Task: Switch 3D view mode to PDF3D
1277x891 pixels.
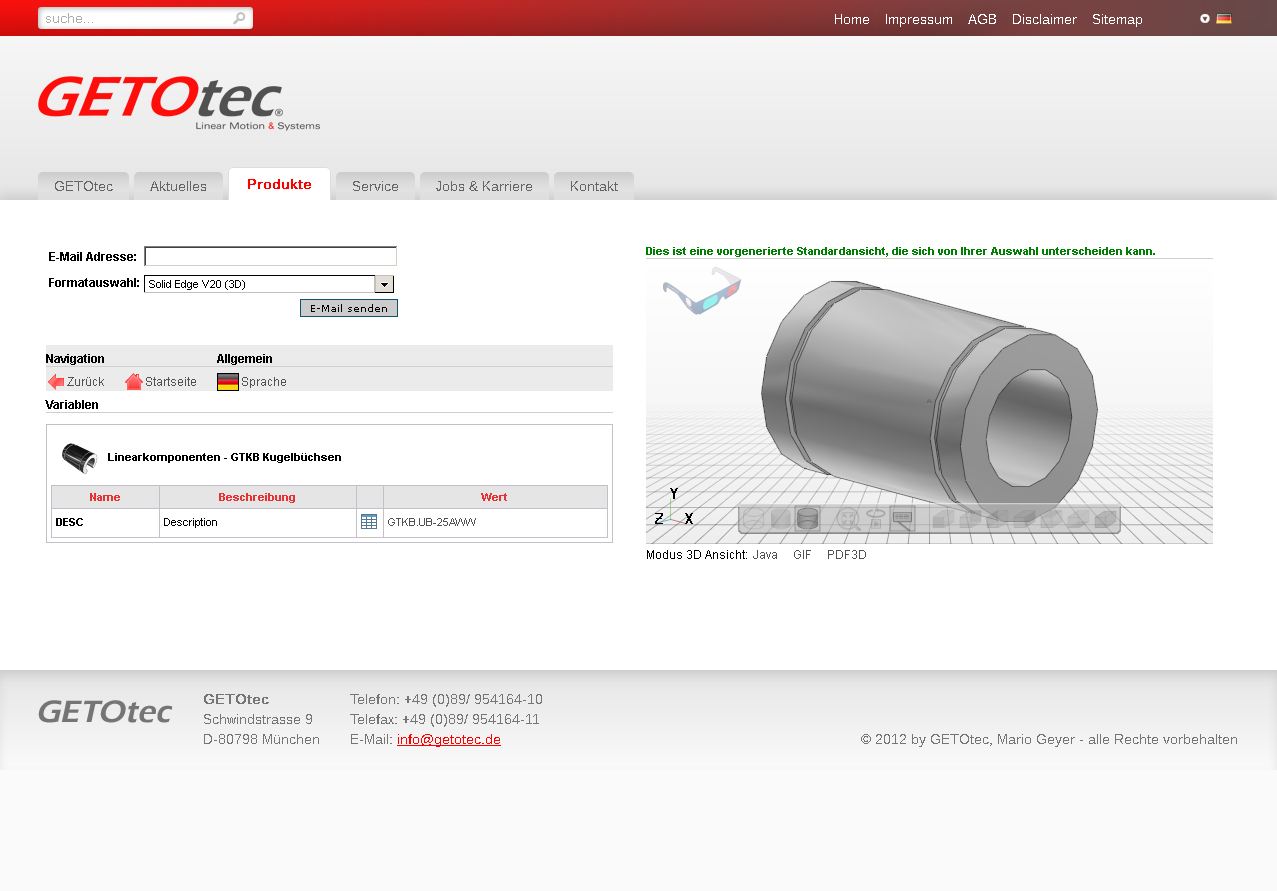Action: pos(846,555)
